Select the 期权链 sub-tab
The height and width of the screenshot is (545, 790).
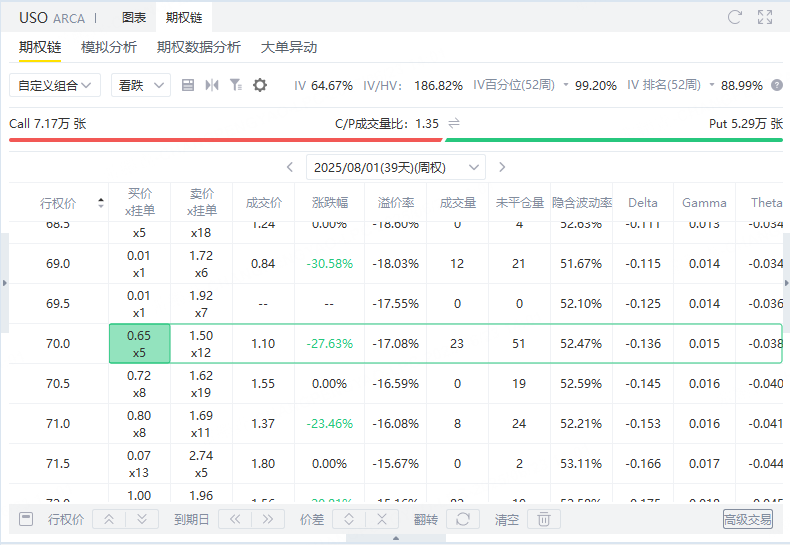coord(40,47)
